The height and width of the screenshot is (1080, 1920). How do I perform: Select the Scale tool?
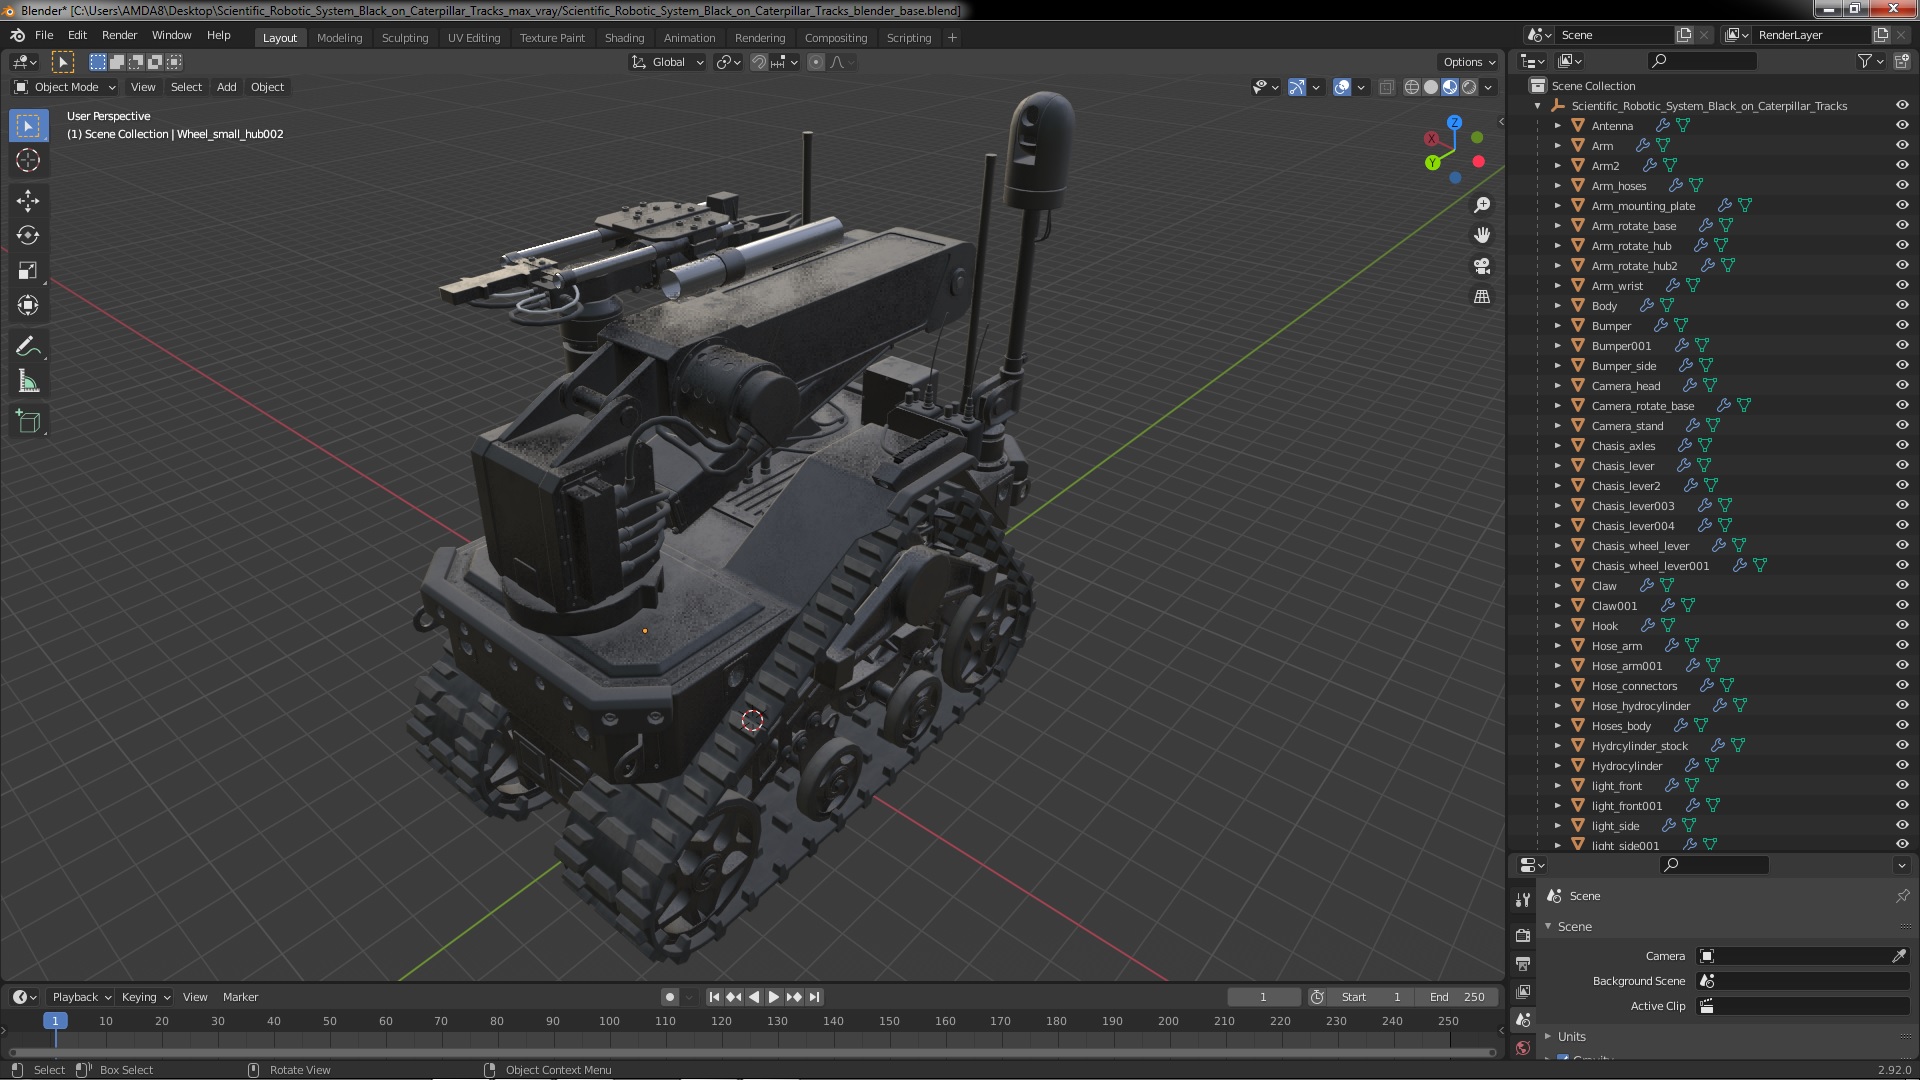28,271
